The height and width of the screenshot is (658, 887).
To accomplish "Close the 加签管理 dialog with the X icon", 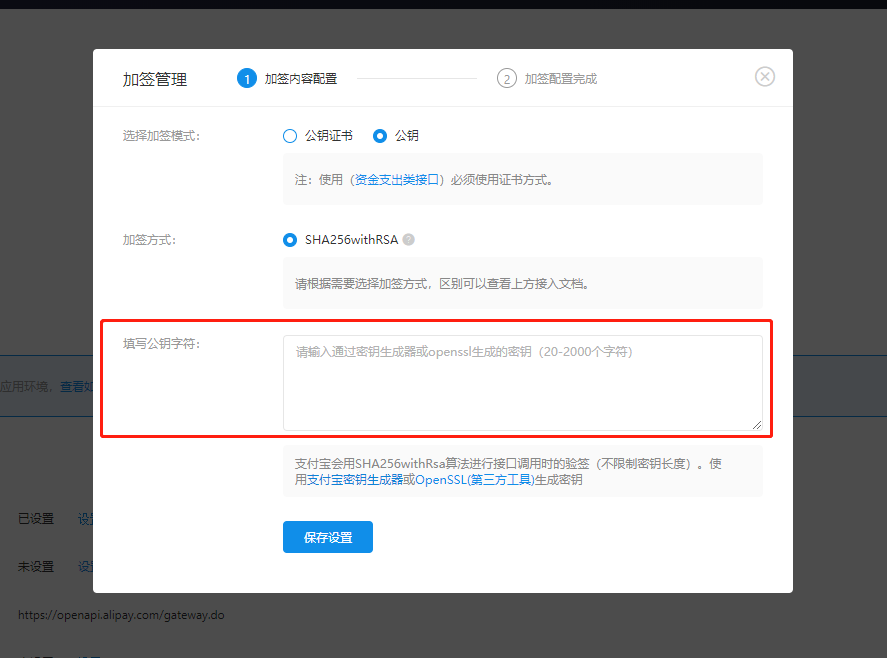I will [x=765, y=77].
